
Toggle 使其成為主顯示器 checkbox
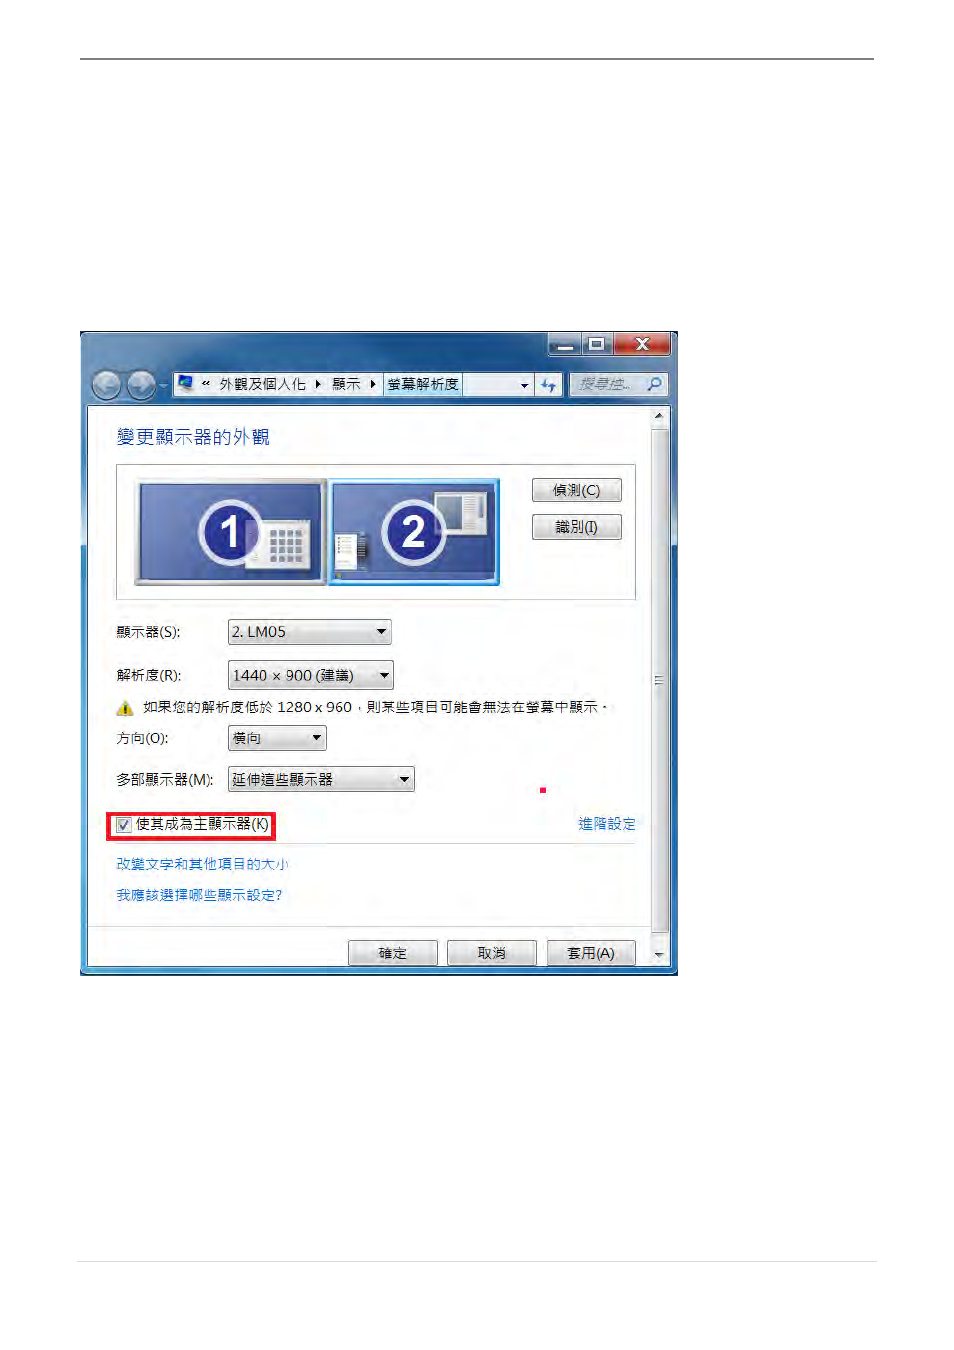124,825
